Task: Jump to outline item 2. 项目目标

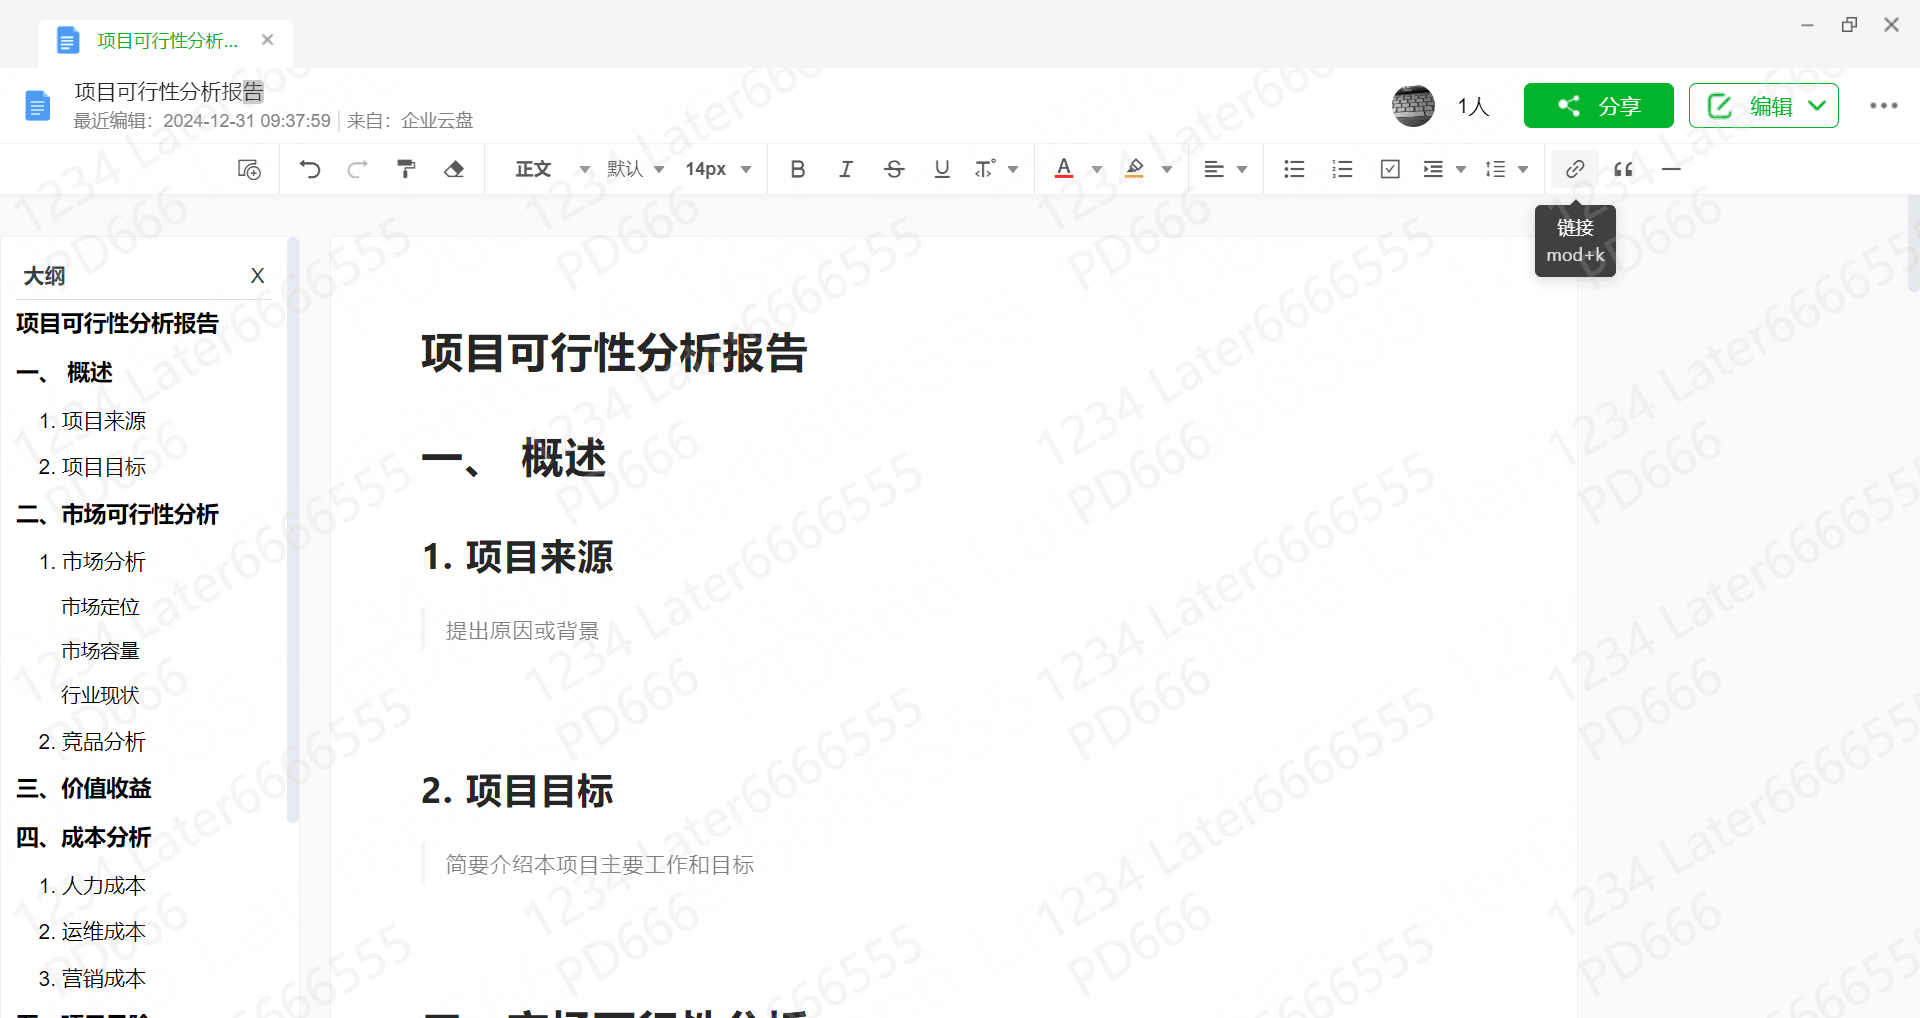Action: (92, 467)
